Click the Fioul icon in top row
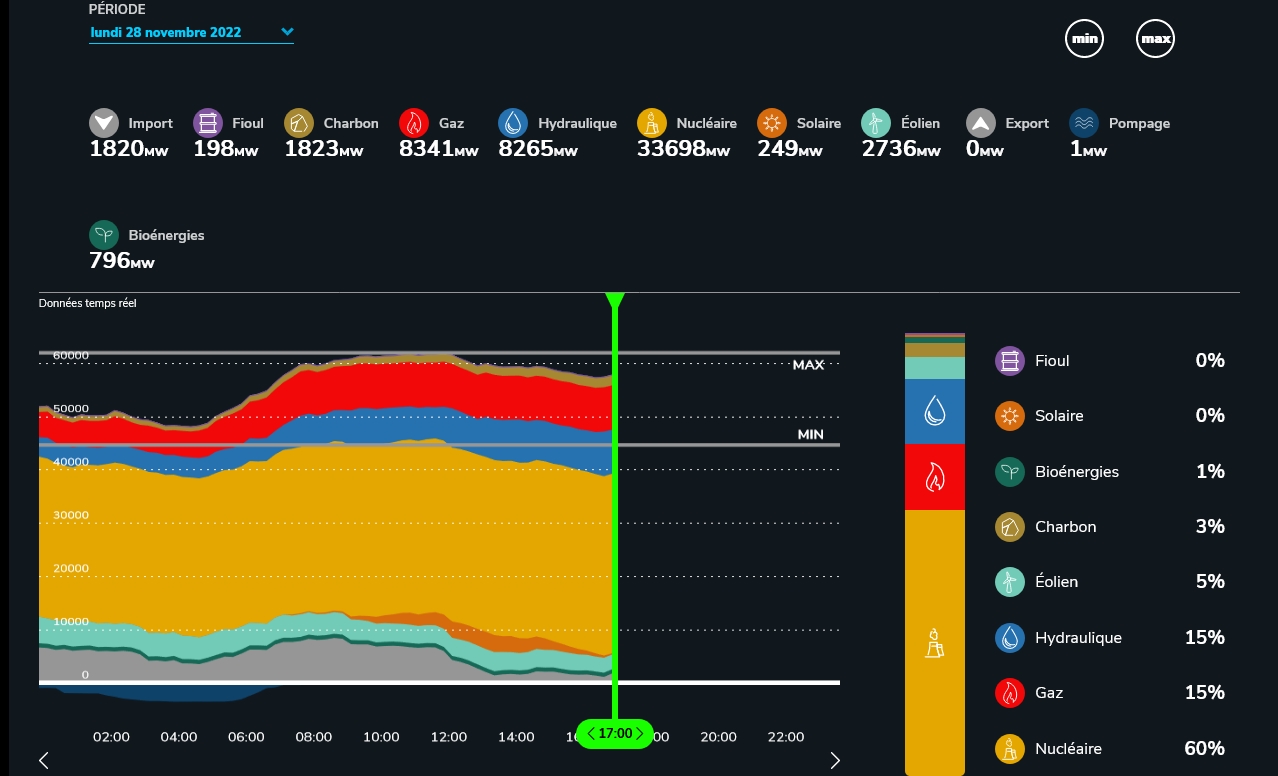The width and height of the screenshot is (1278, 776). point(208,123)
